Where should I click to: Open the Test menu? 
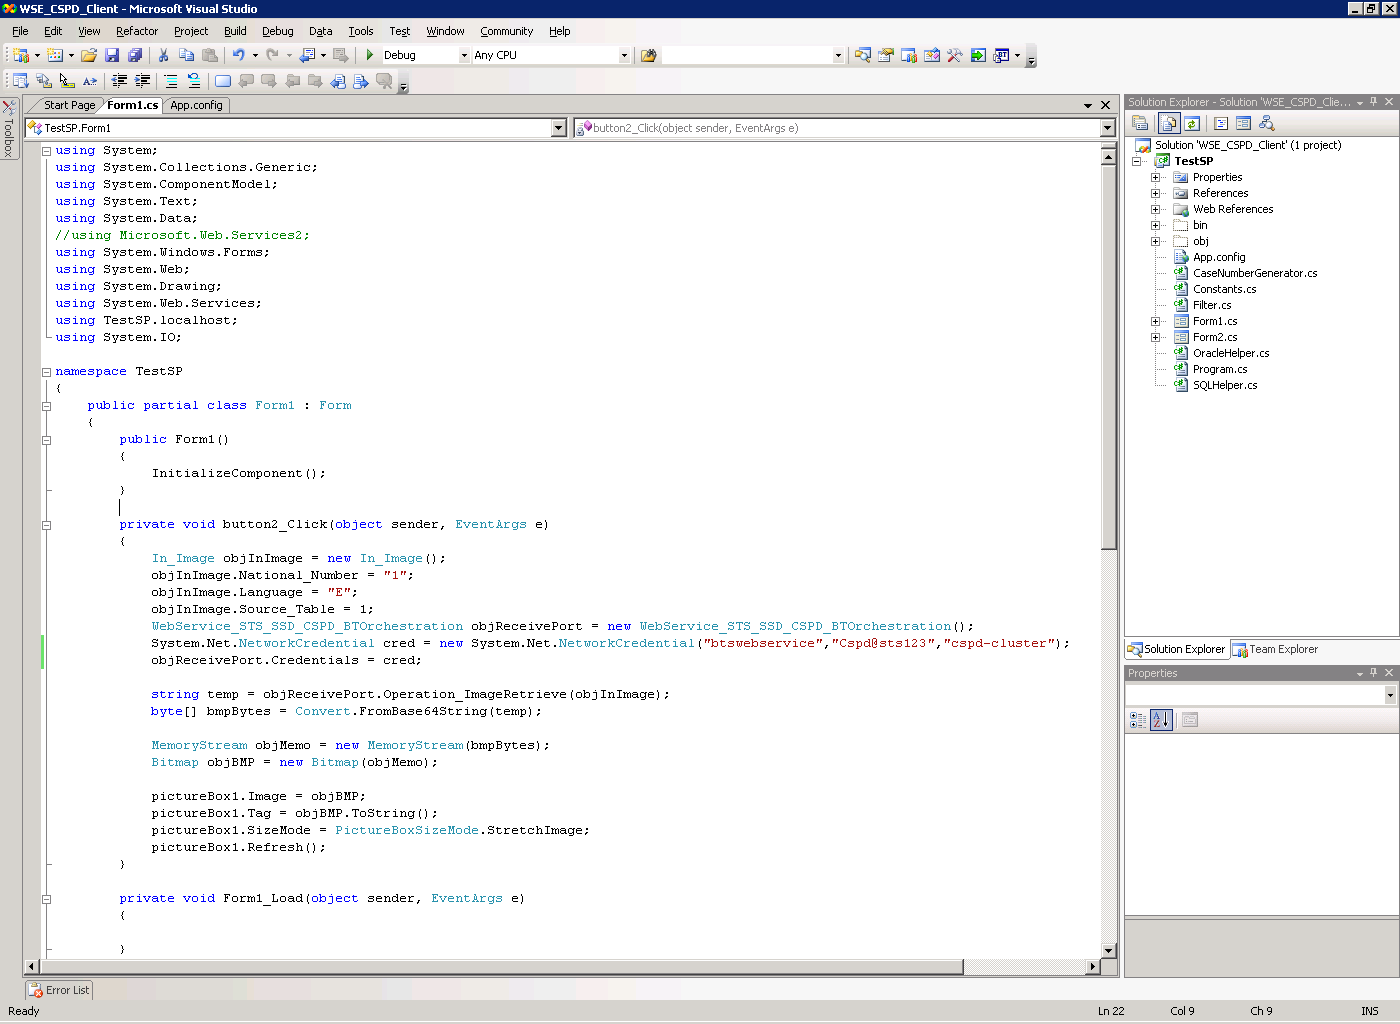tap(400, 31)
